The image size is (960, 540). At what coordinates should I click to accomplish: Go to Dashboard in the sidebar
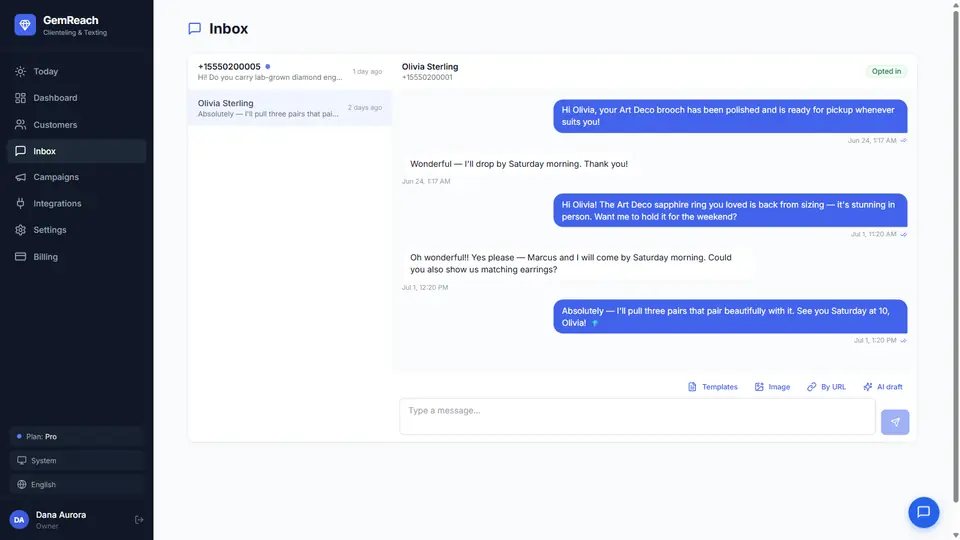[x=77, y=98]
